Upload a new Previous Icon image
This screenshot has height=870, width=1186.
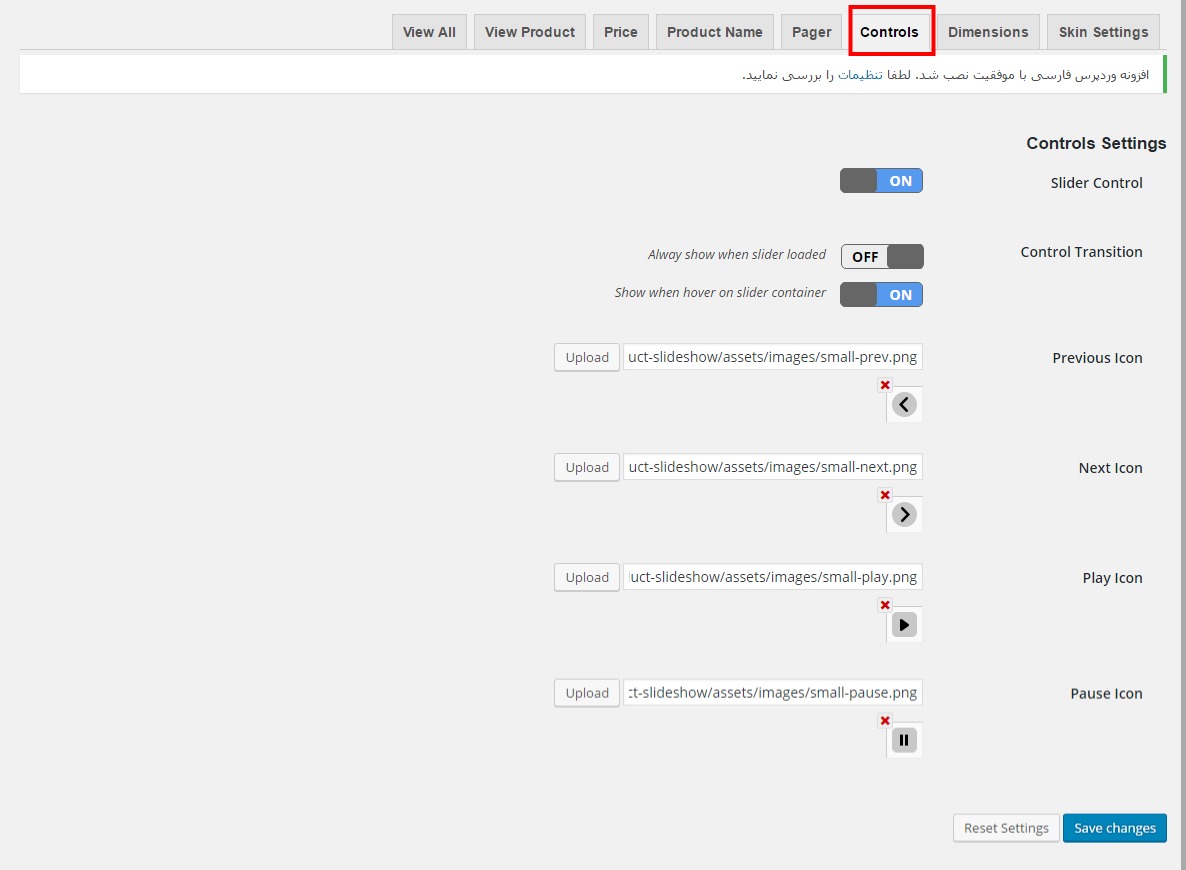coord(587,357)
